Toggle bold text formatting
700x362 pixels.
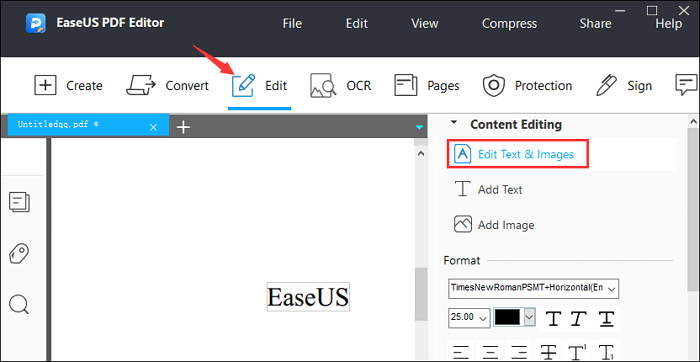[554, 319]
